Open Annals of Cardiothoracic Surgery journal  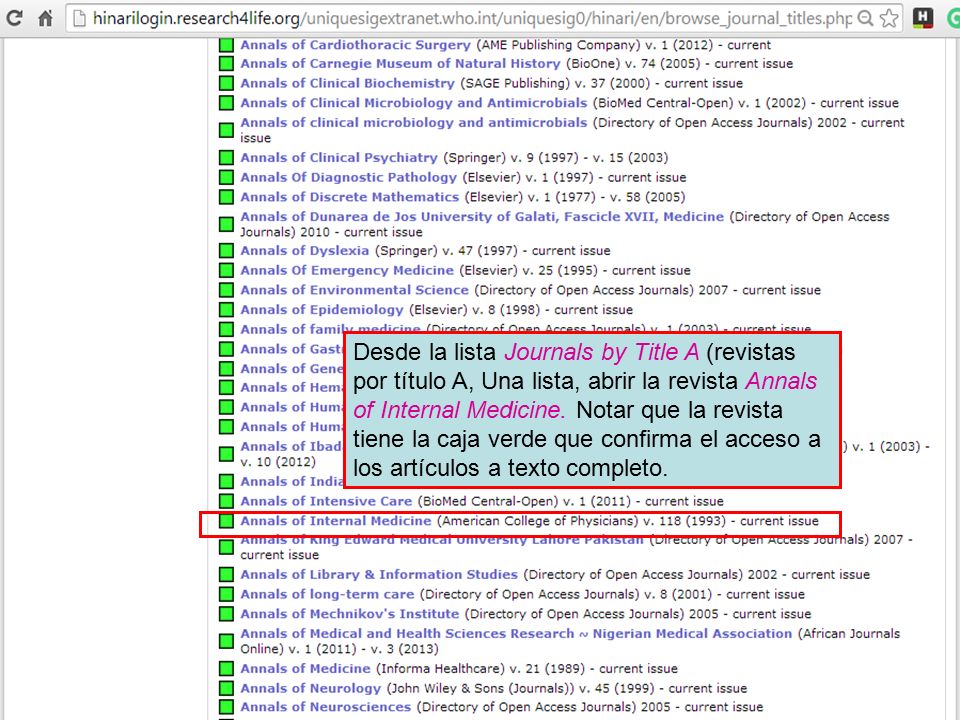(355, 45)
